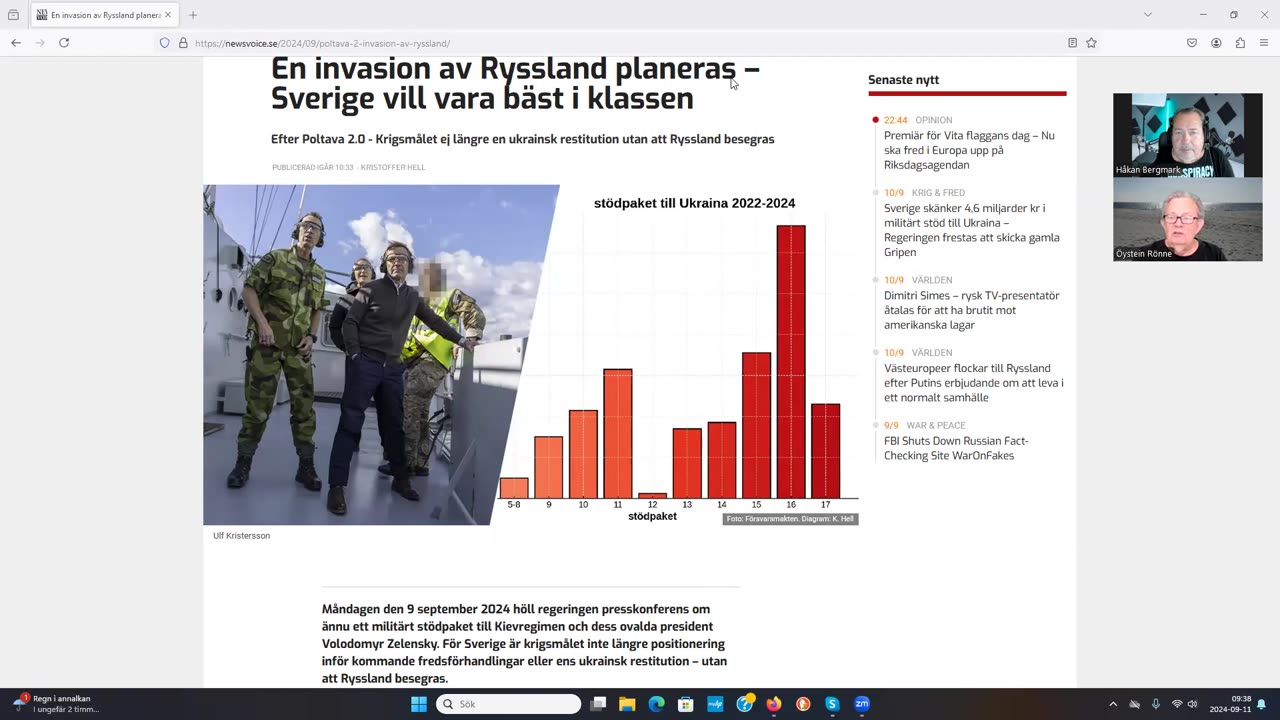This screenshot has height=720, width=1280.
Task: Bookmark this page with the star
Action: 1091,43
